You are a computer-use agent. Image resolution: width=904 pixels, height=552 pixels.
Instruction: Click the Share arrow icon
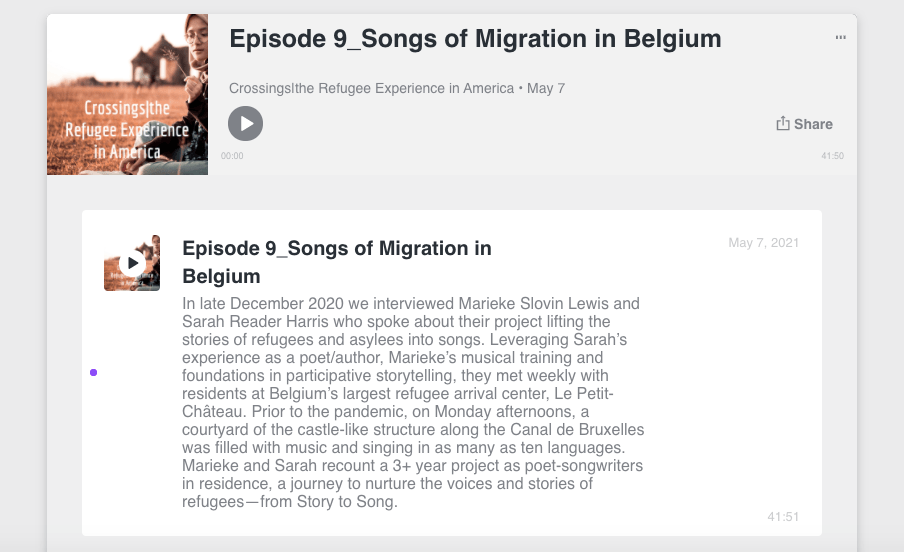pyautogui.click(x=783, y=124)
